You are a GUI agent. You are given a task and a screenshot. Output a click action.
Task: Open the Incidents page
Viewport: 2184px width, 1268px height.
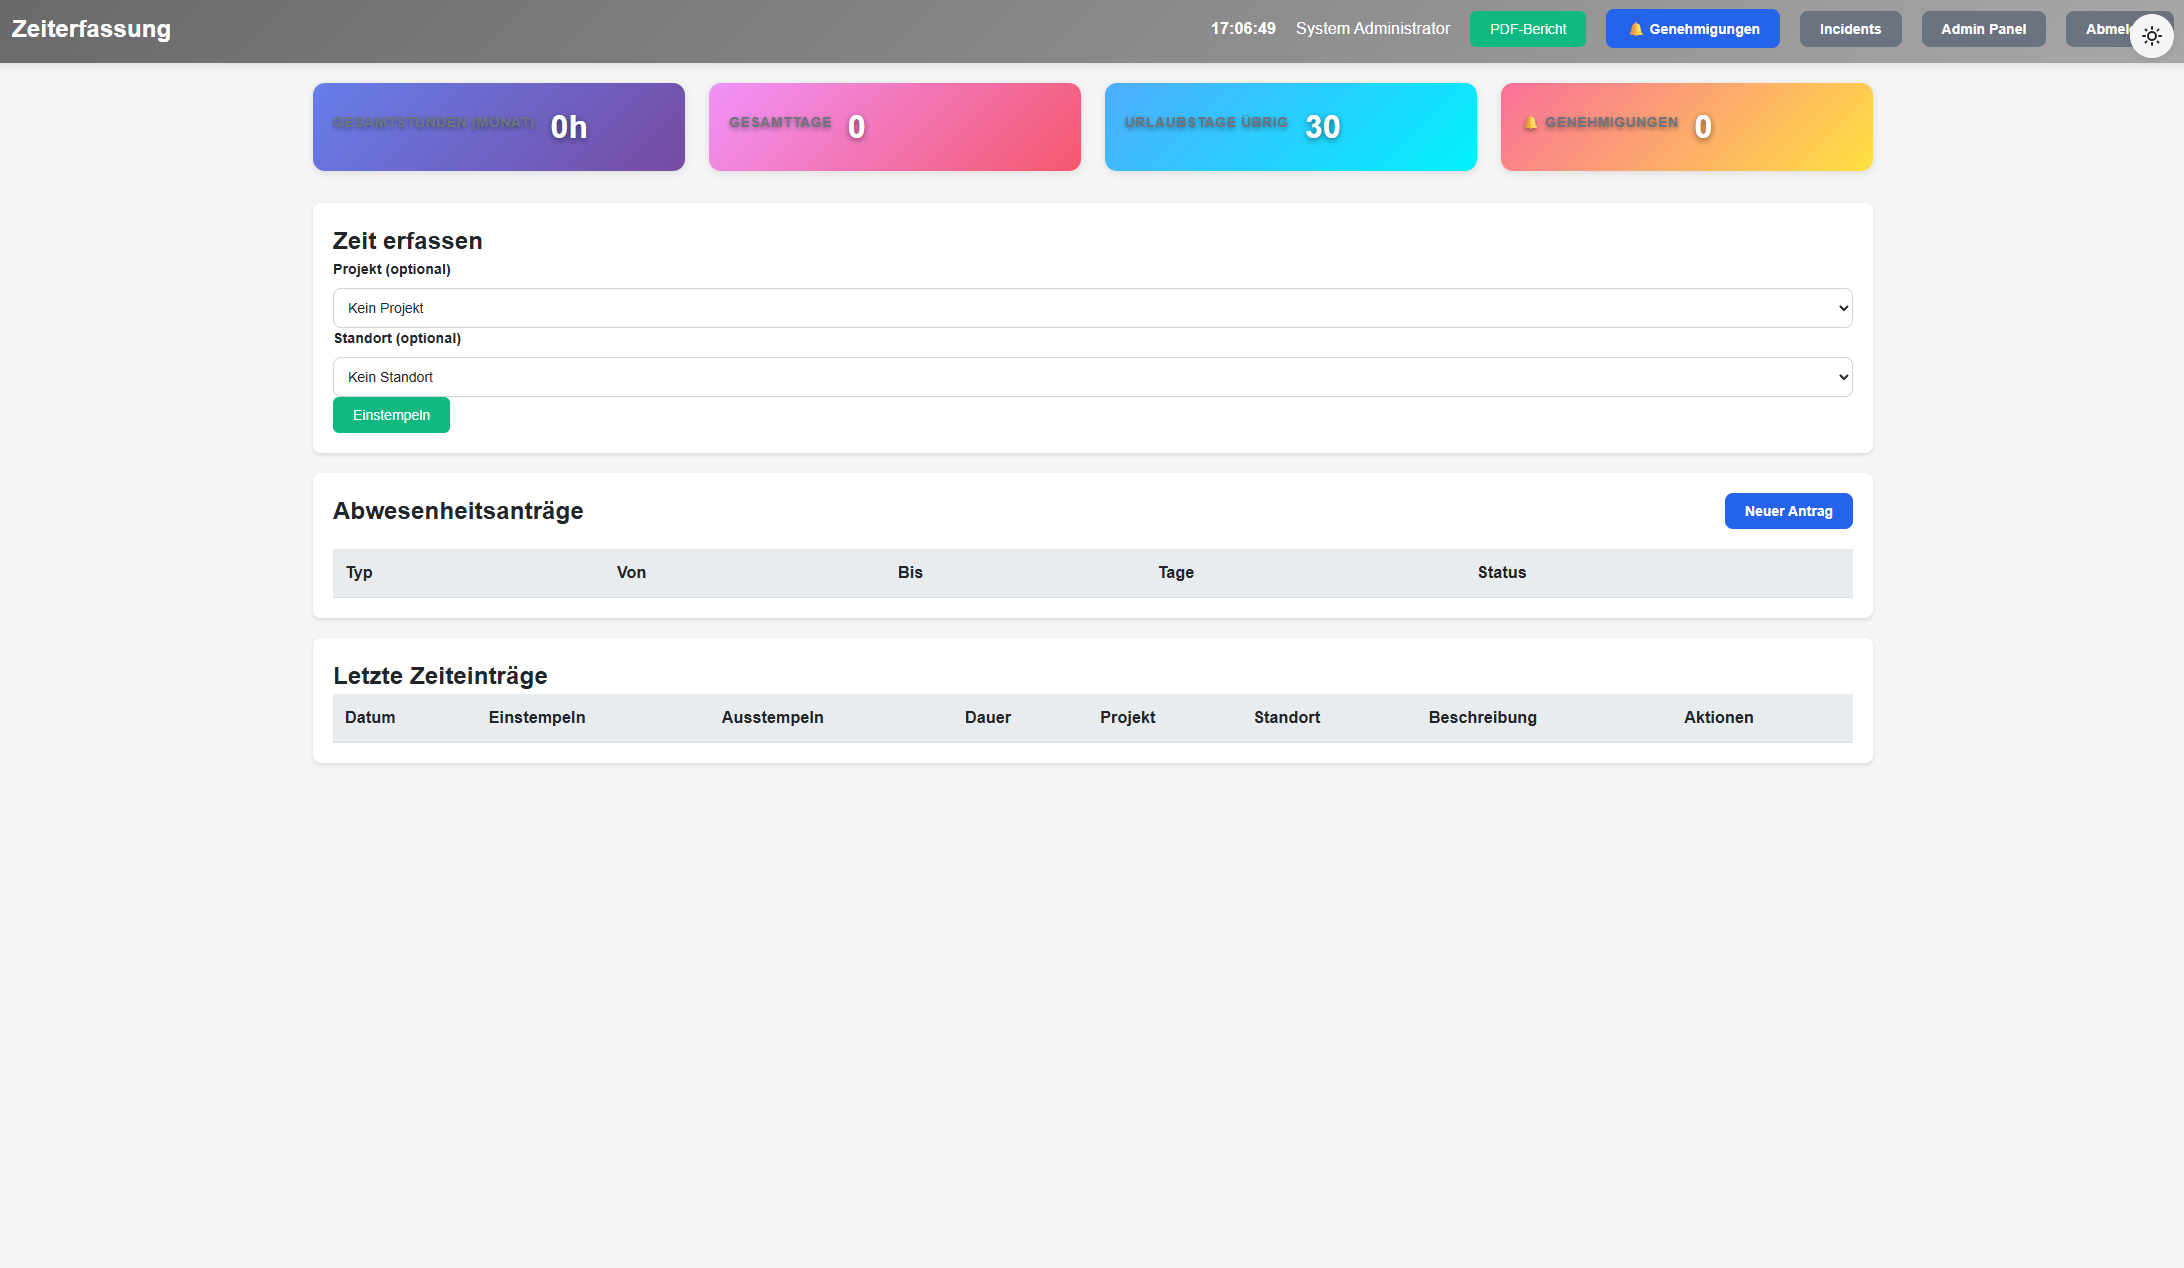coord(1850,29)
